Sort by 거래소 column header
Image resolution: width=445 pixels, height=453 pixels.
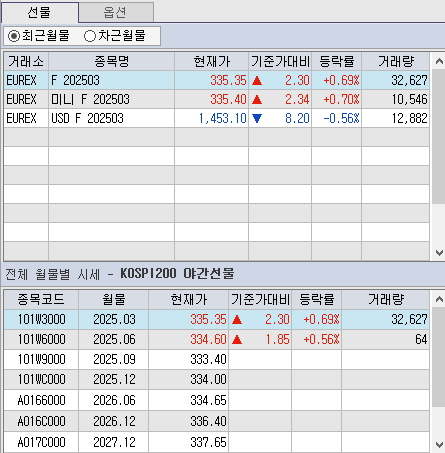coord(26,61)
